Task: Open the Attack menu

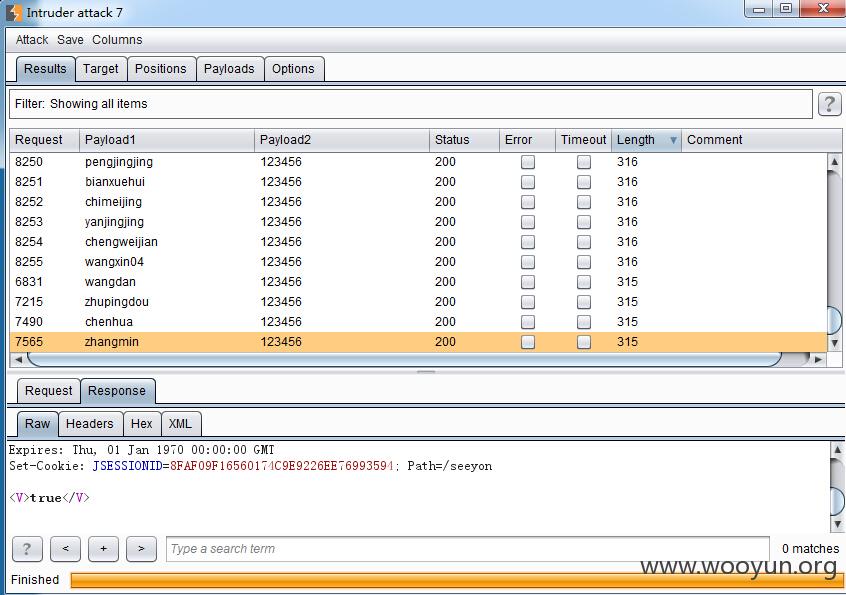Action: coord(32,40)
